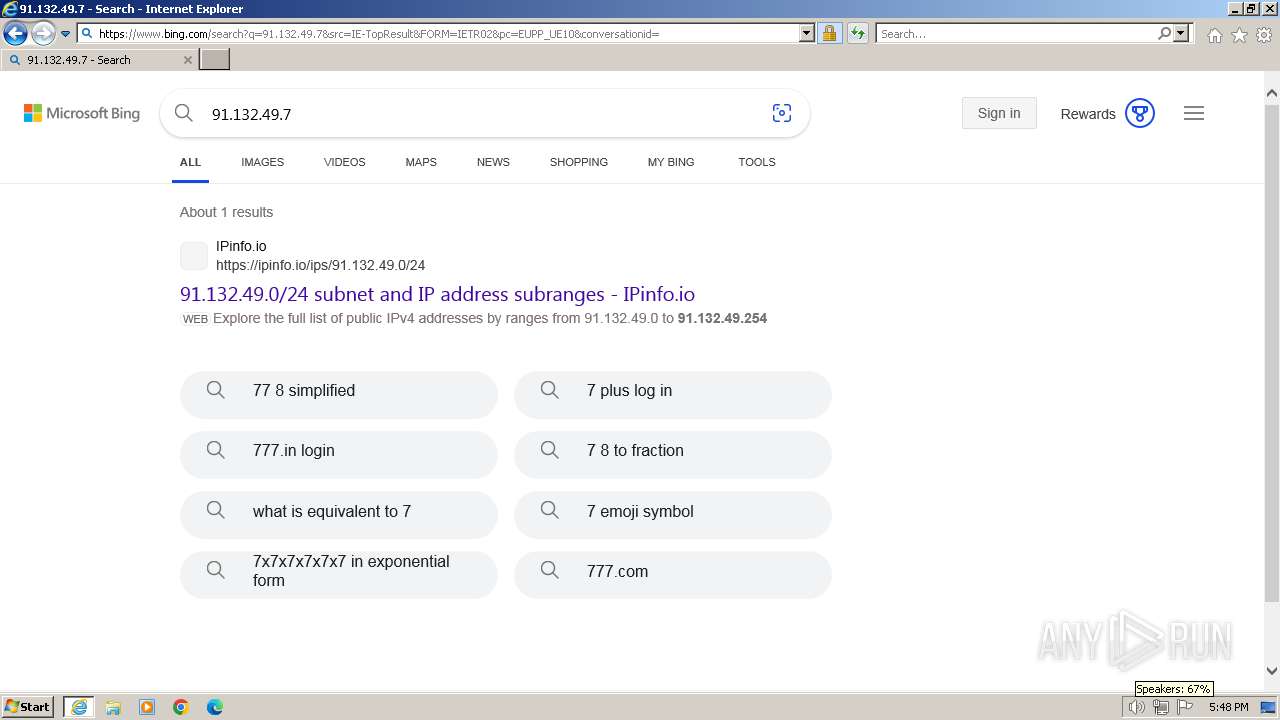Image resolution: width=1280 pixels, height=720 pixels.
Task: Click the Rewards medal icon
Action: pos(1140,113)
